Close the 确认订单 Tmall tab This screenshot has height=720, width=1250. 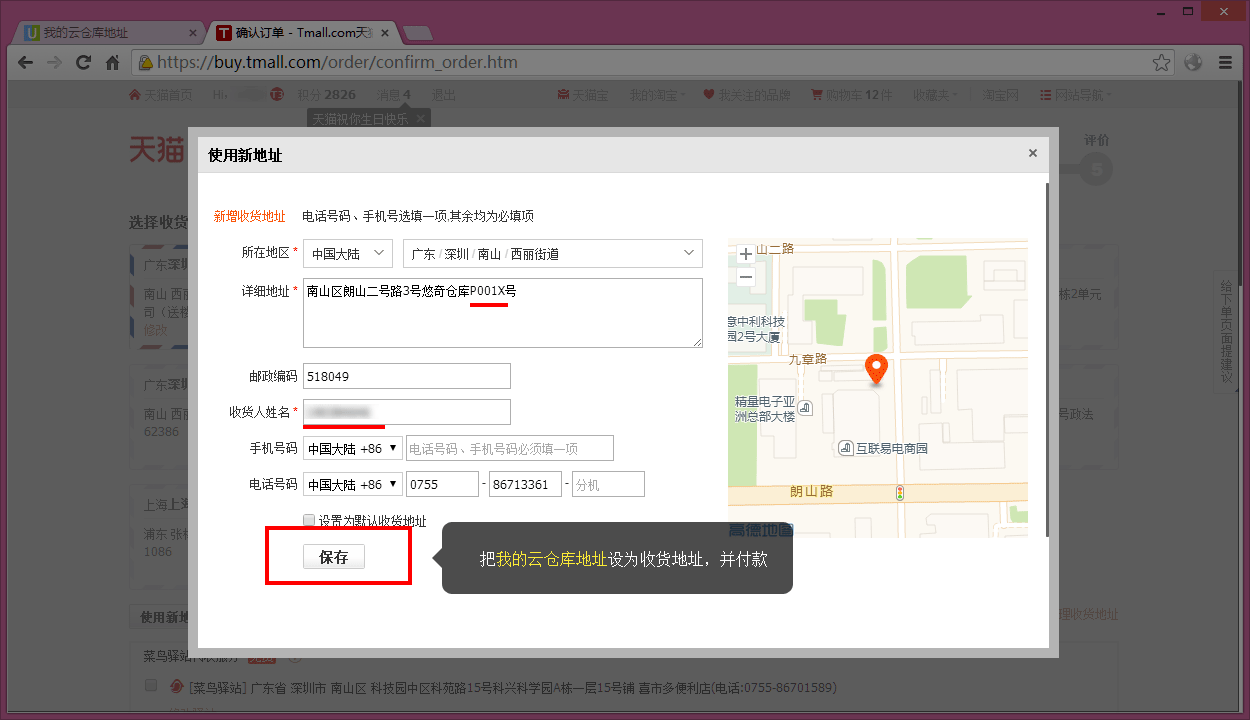tap(386, 33)
